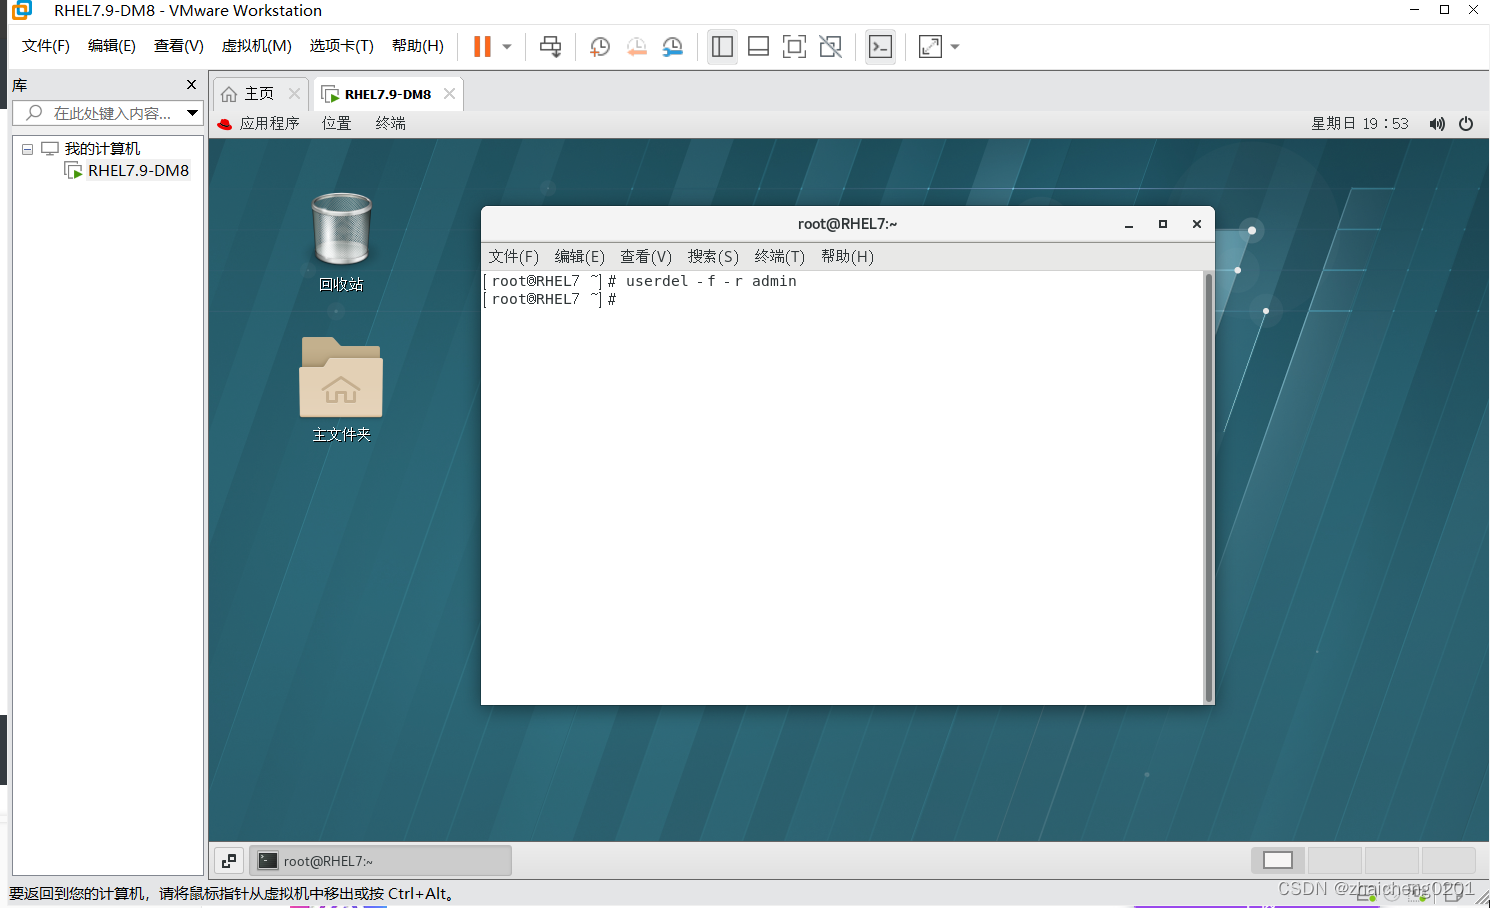The image size is (1490, 908).
Task: Select third workspace in switcher
Action: [1392, 860]
